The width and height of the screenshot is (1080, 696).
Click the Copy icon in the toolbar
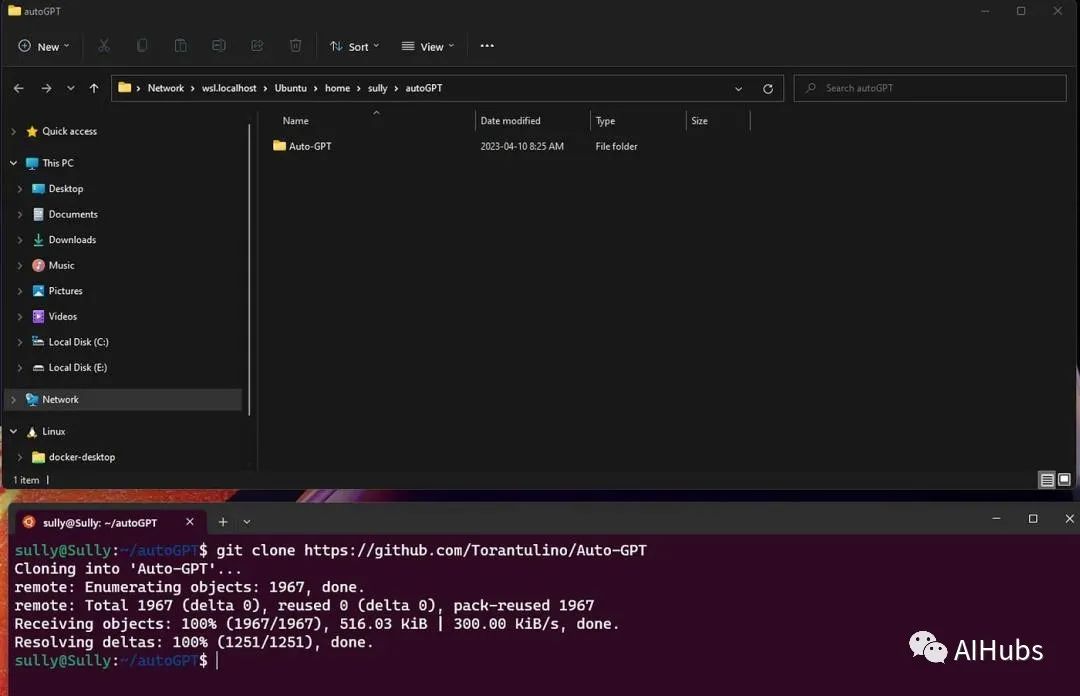142,45
